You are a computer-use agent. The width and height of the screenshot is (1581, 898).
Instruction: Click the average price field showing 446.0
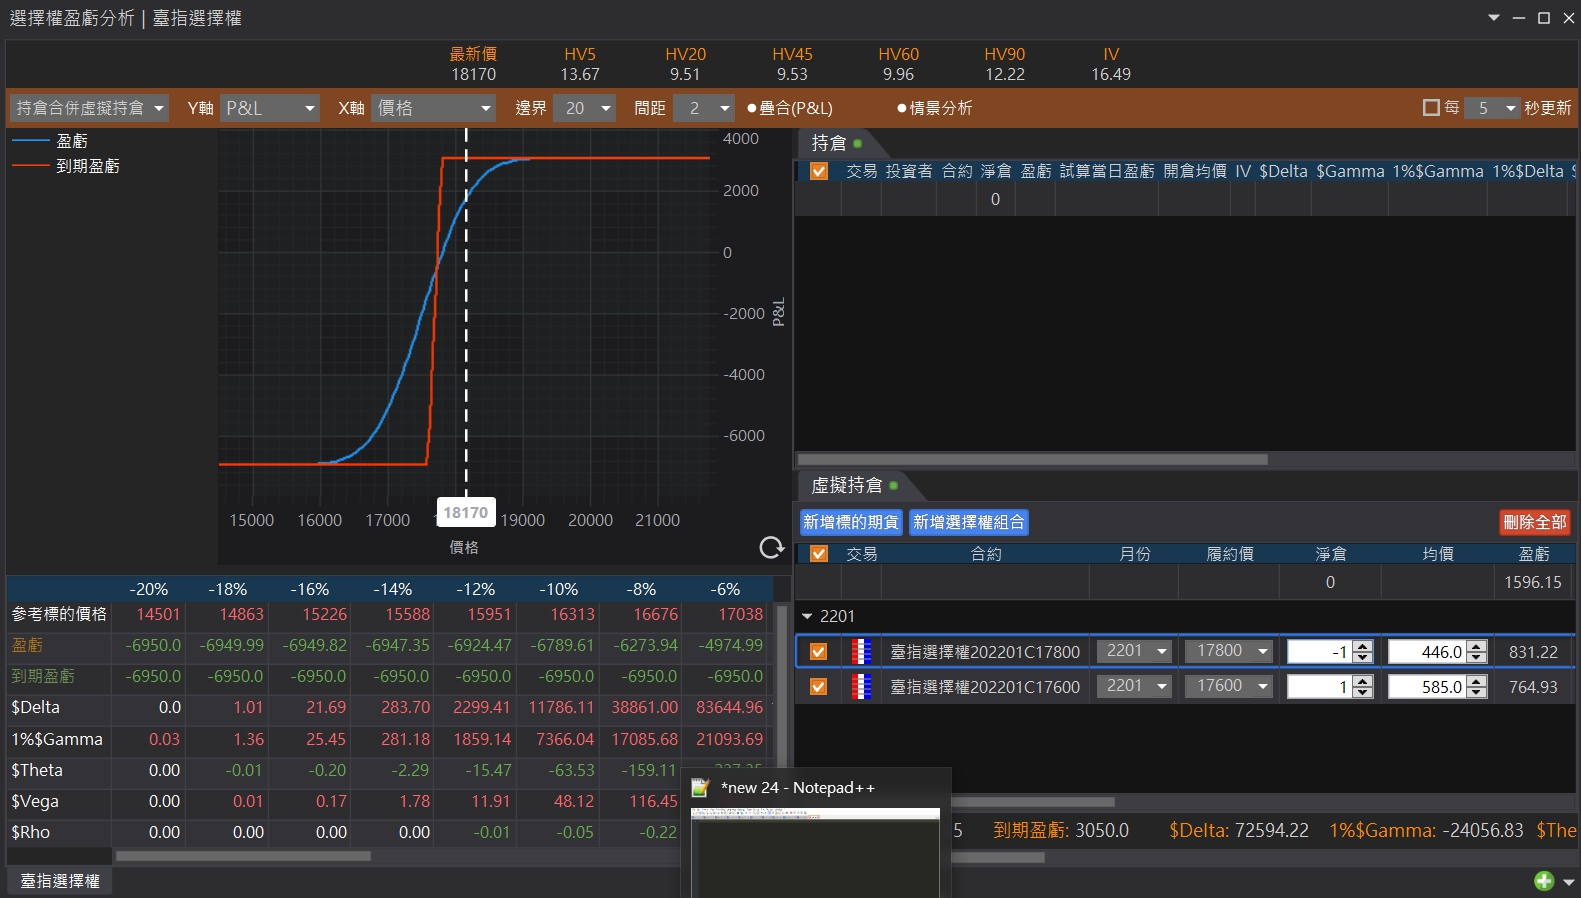(1428, 652)
